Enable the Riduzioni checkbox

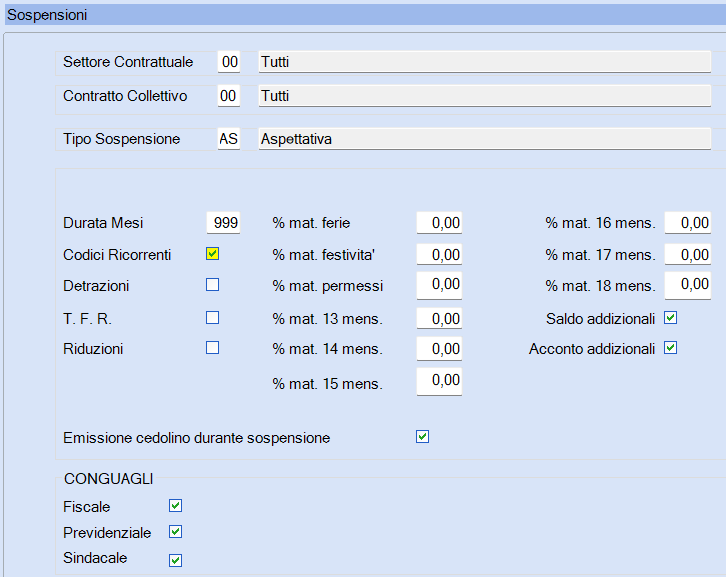click(213, 348)
